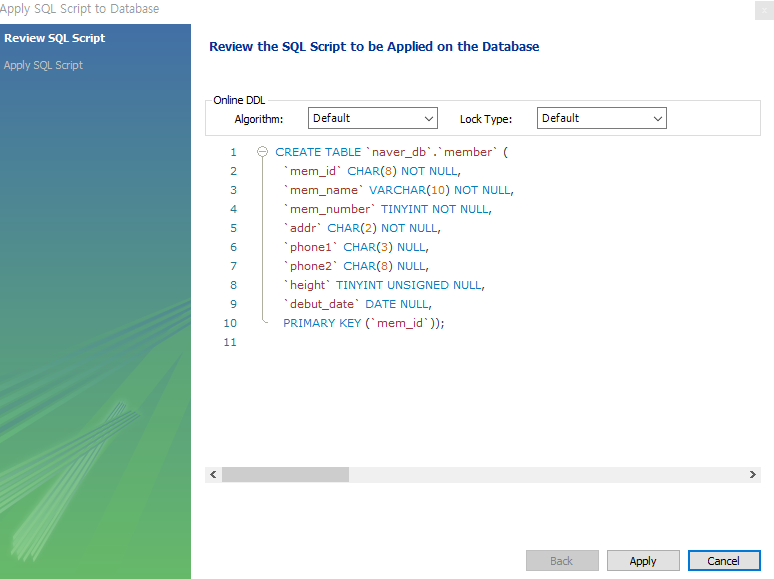Click the PRIMARY KEY line
The height and width of the screenshot is (579, 774).
pyautogui.click(x=364, y=323)
